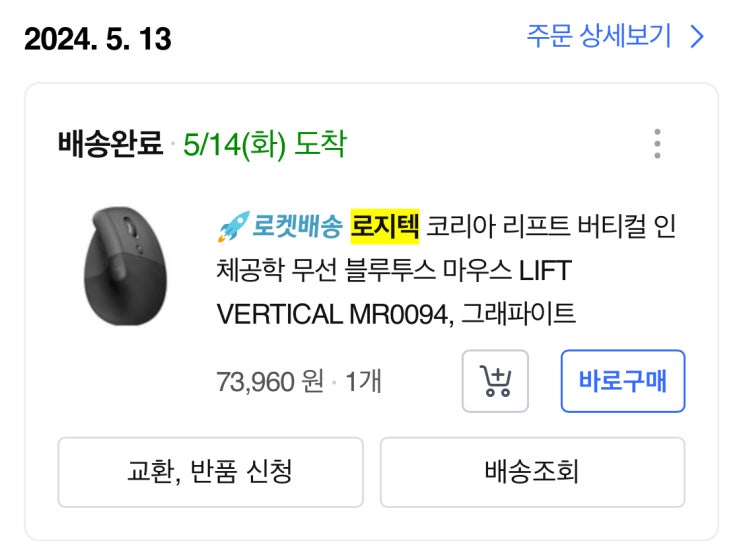
Task: Select the 로켓배송 badge label
Action: [296, 227]
